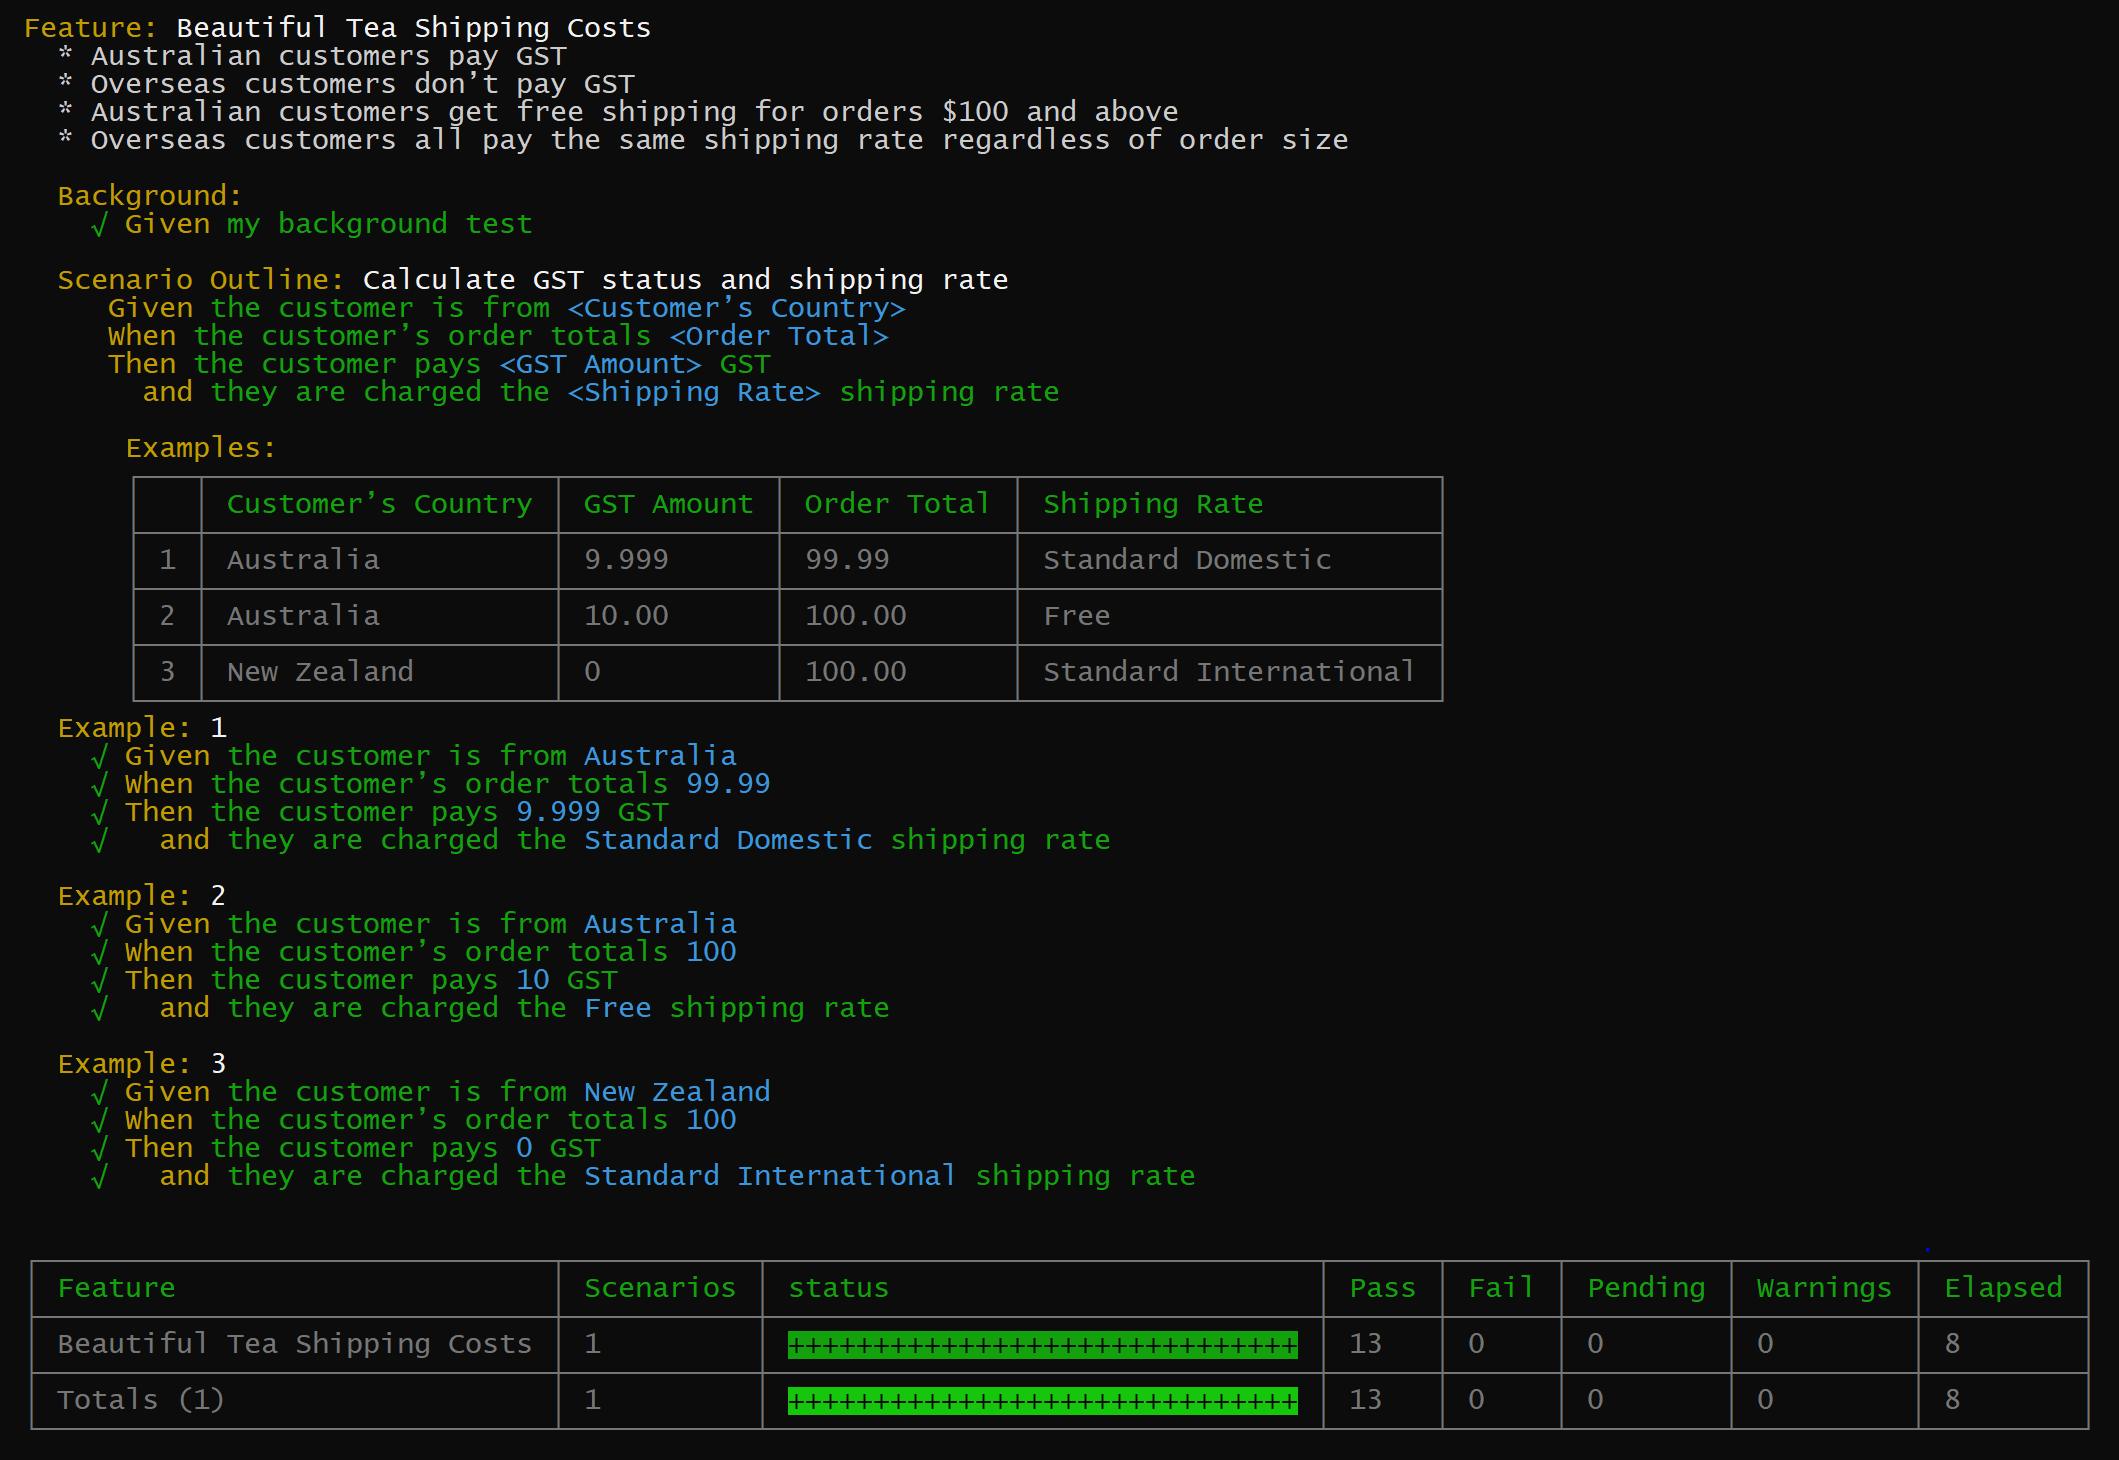
Task: Click the '<Shipping Rate>' placeholder in outline
Action: 694,392
